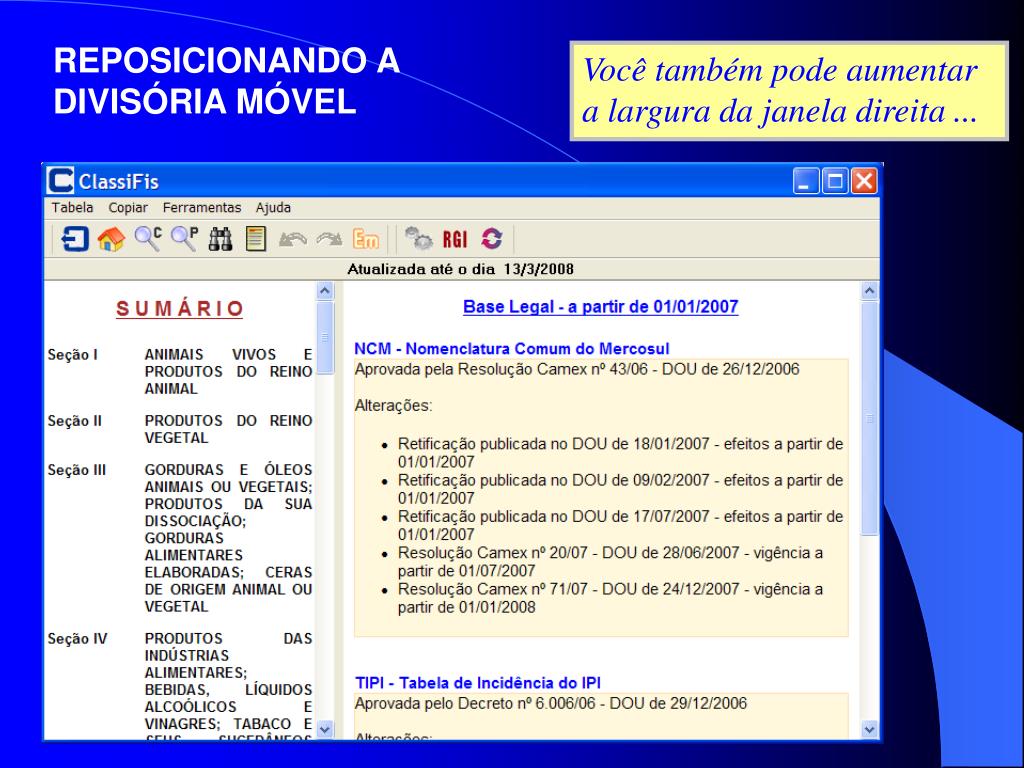Open search by code magnifier C icon
1024x768 pixels.
click(x=148, y=239)
